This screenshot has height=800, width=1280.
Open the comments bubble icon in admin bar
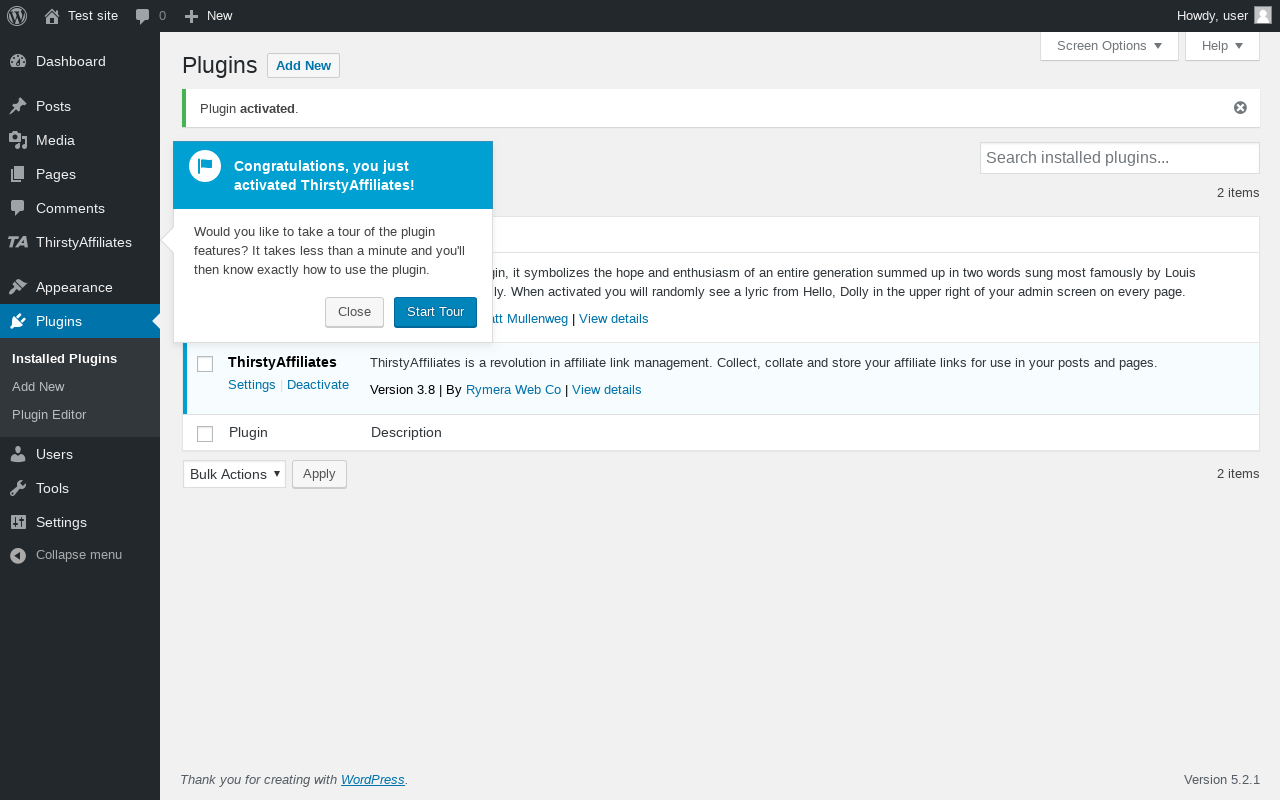point(143,16)
